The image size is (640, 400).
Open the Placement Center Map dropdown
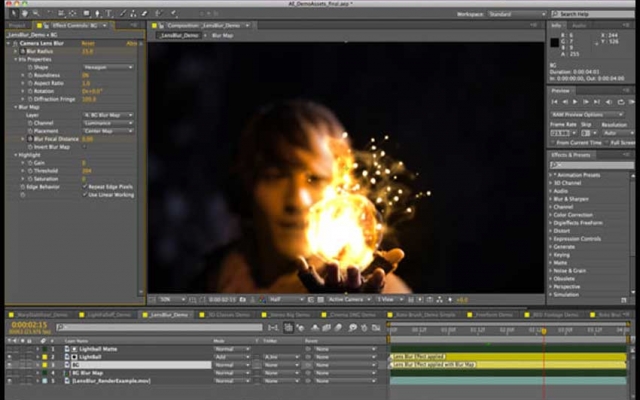click(108, 131)
